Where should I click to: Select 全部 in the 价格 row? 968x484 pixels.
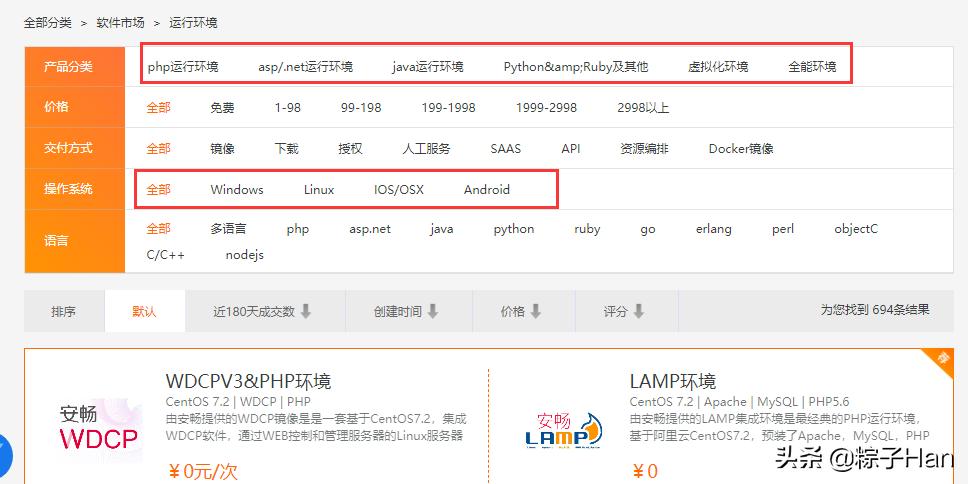[x=158, y=107]
